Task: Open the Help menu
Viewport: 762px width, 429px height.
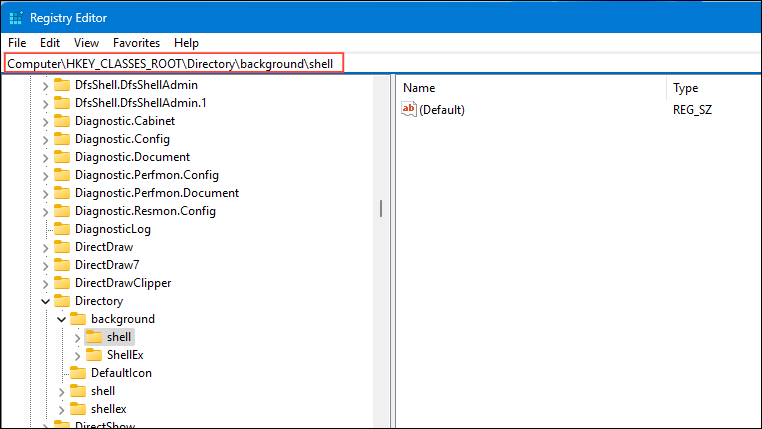Action: tap(186, 43)
